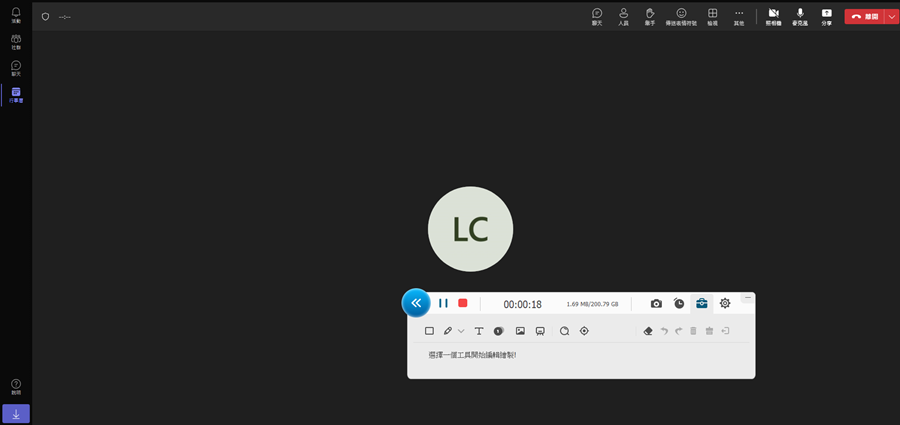Select the insert image tool
900x425 pixels.
tap(520, 331)
